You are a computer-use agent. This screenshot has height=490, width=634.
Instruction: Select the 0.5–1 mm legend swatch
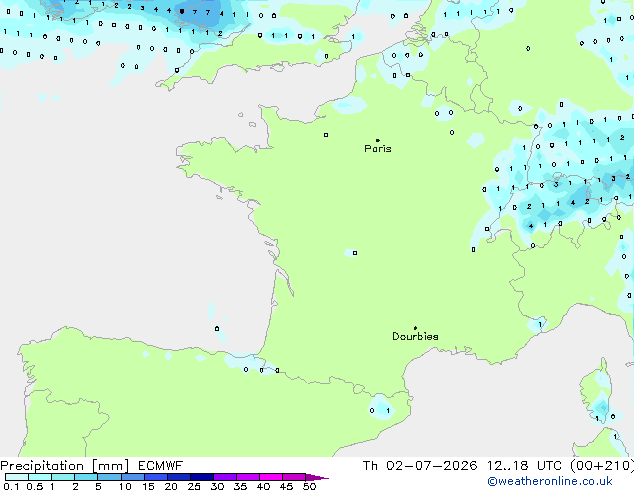click(40, 477)
